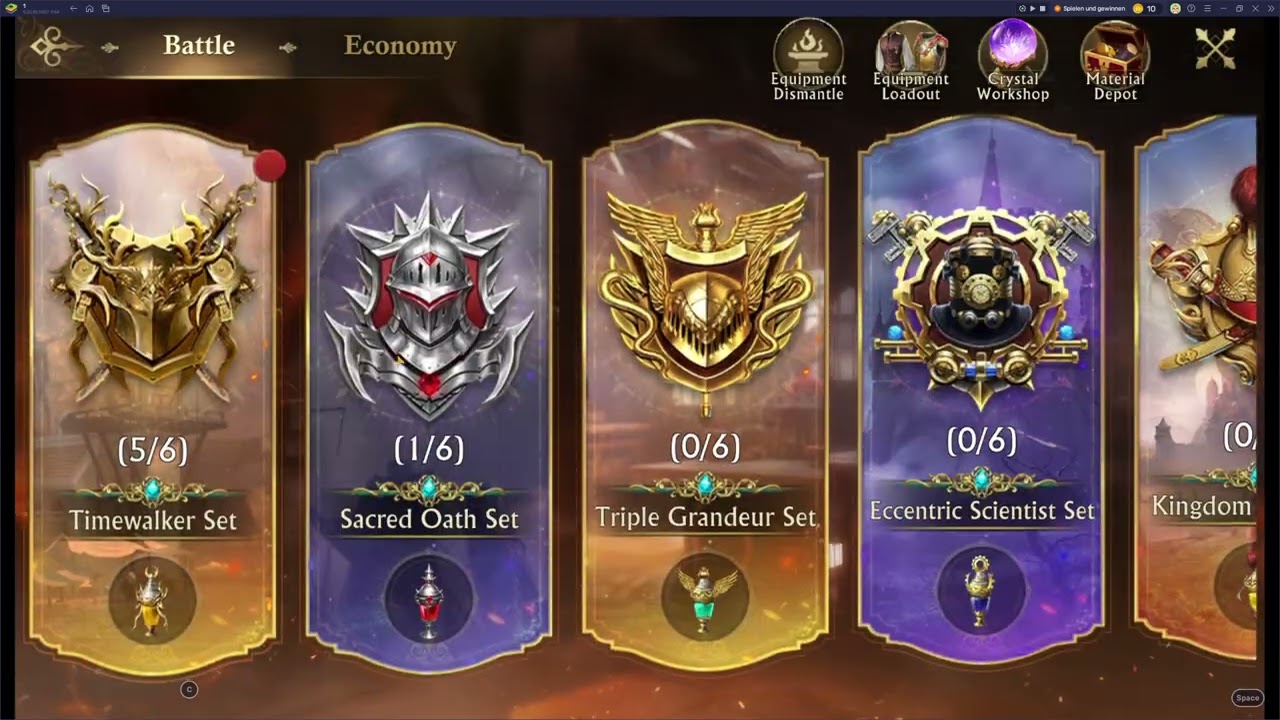Click BlueStacks home icon in title bar
The height and width of the screenshot is (720, 1280).
(89, 8)
